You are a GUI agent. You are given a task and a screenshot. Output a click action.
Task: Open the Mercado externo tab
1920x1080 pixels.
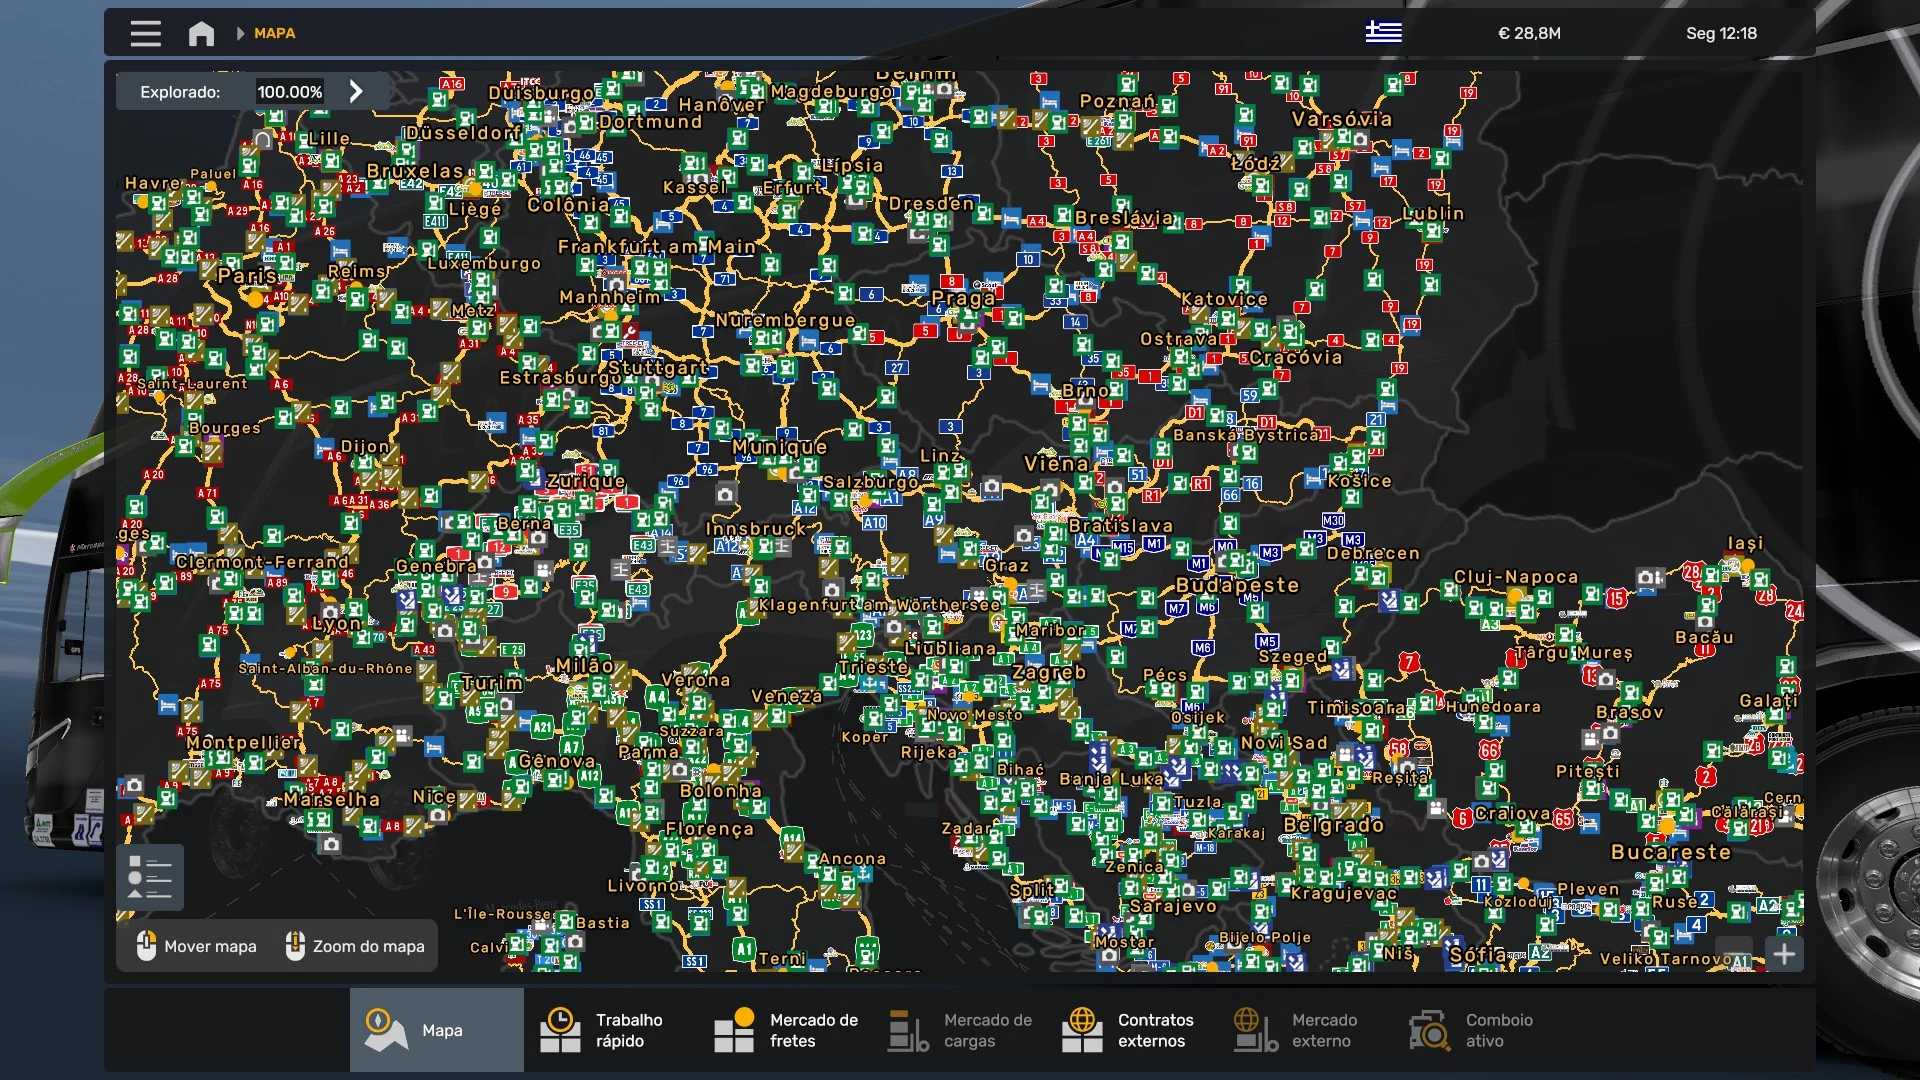click(1297, 1030)
